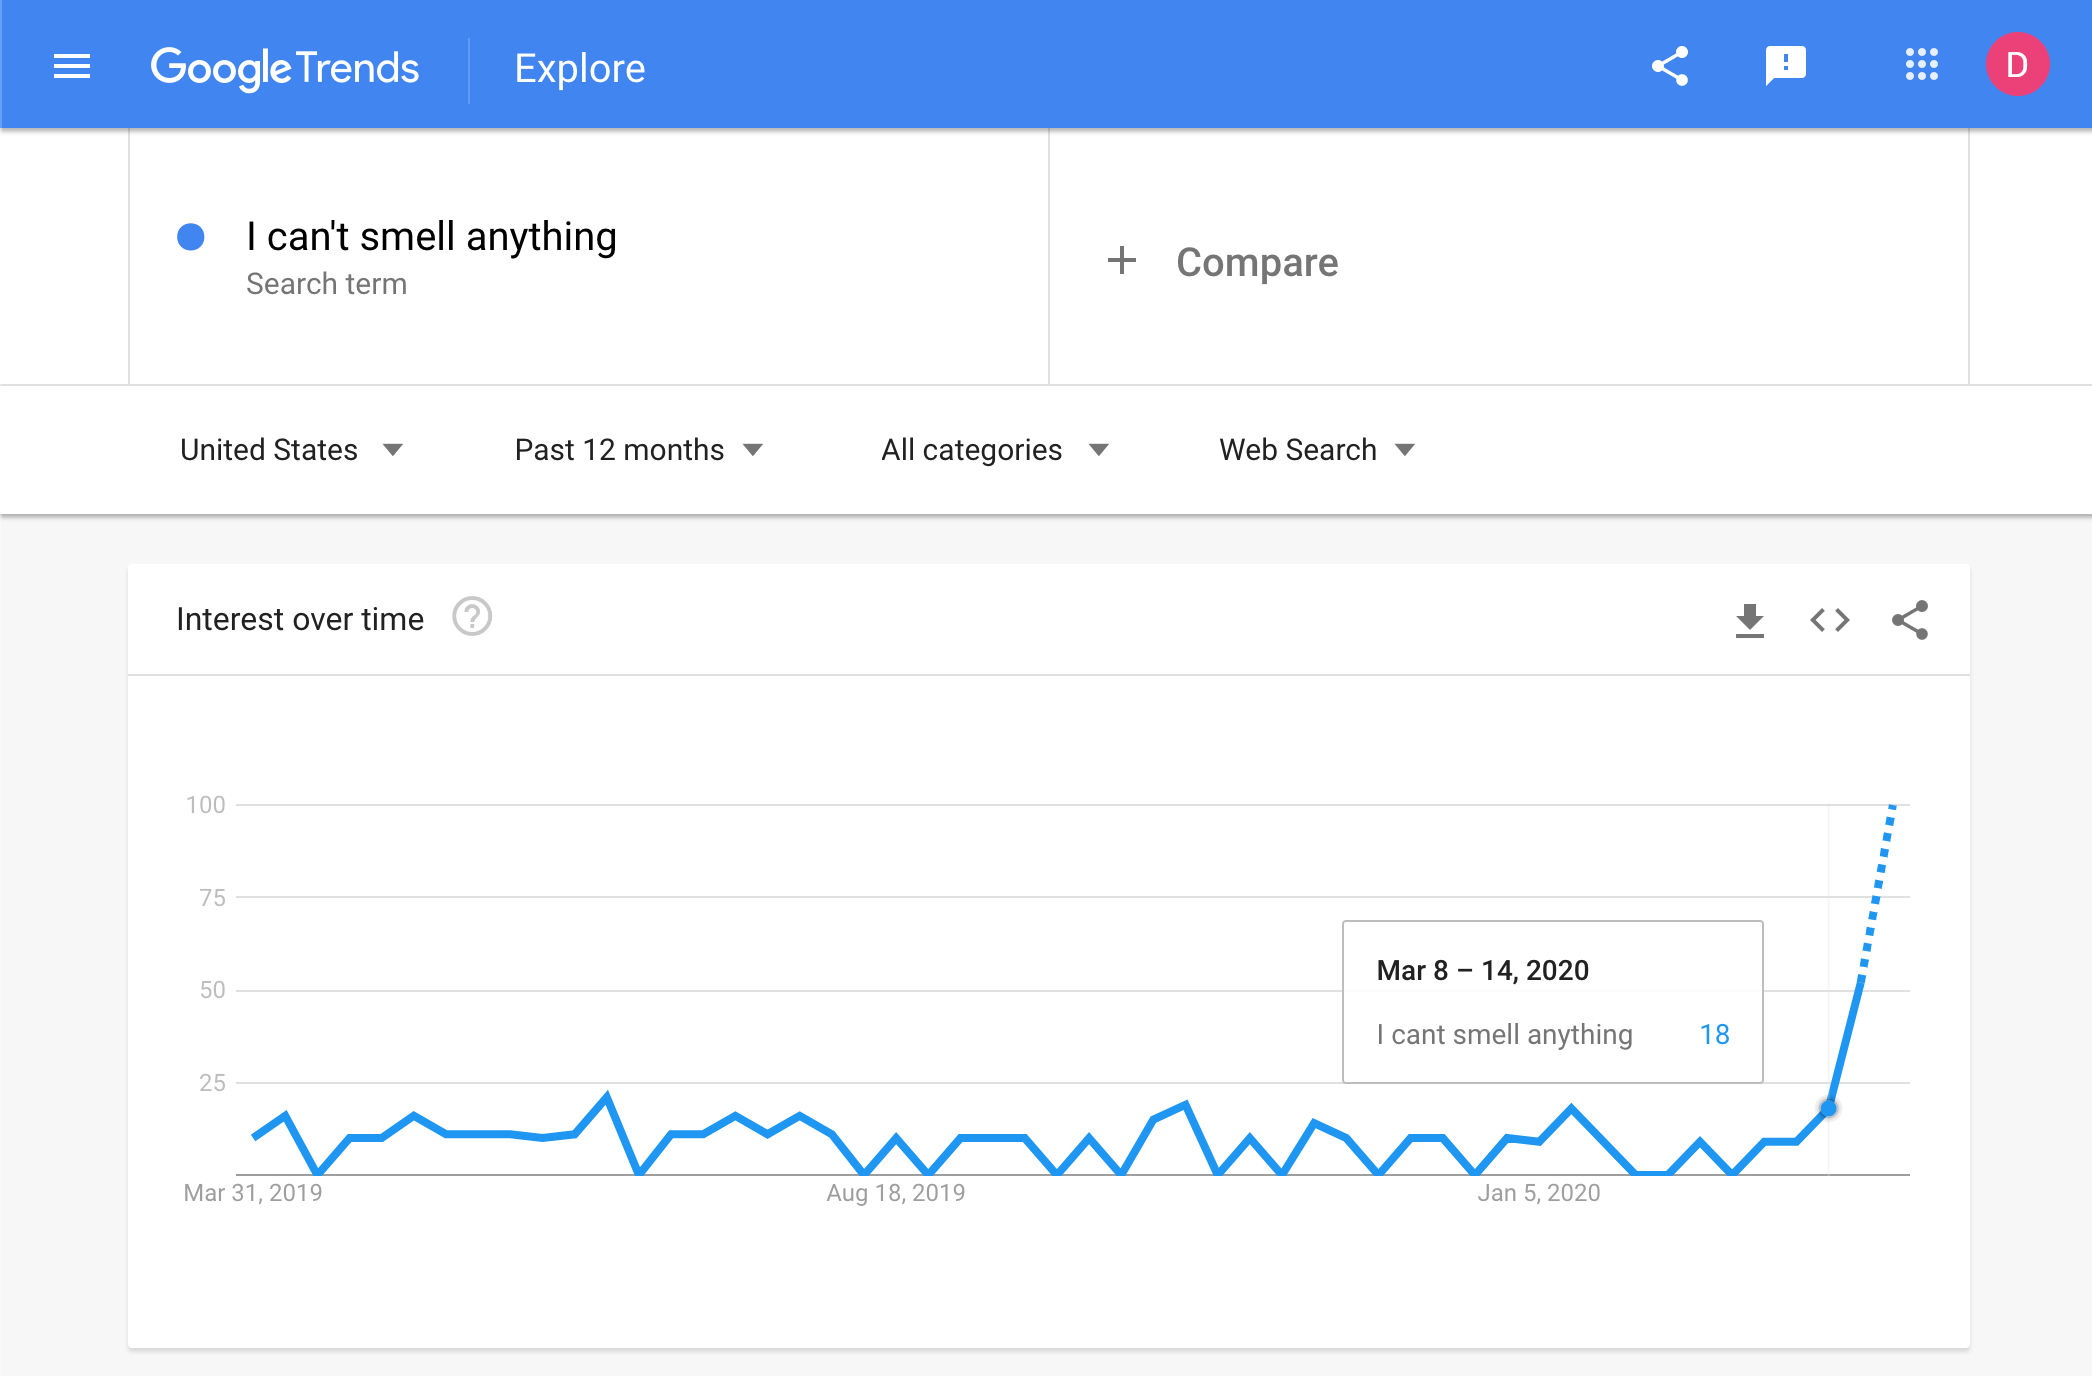The image size is (2092, 1376).
Task: Go to the Explore section
Action: [x=580, y=68]
